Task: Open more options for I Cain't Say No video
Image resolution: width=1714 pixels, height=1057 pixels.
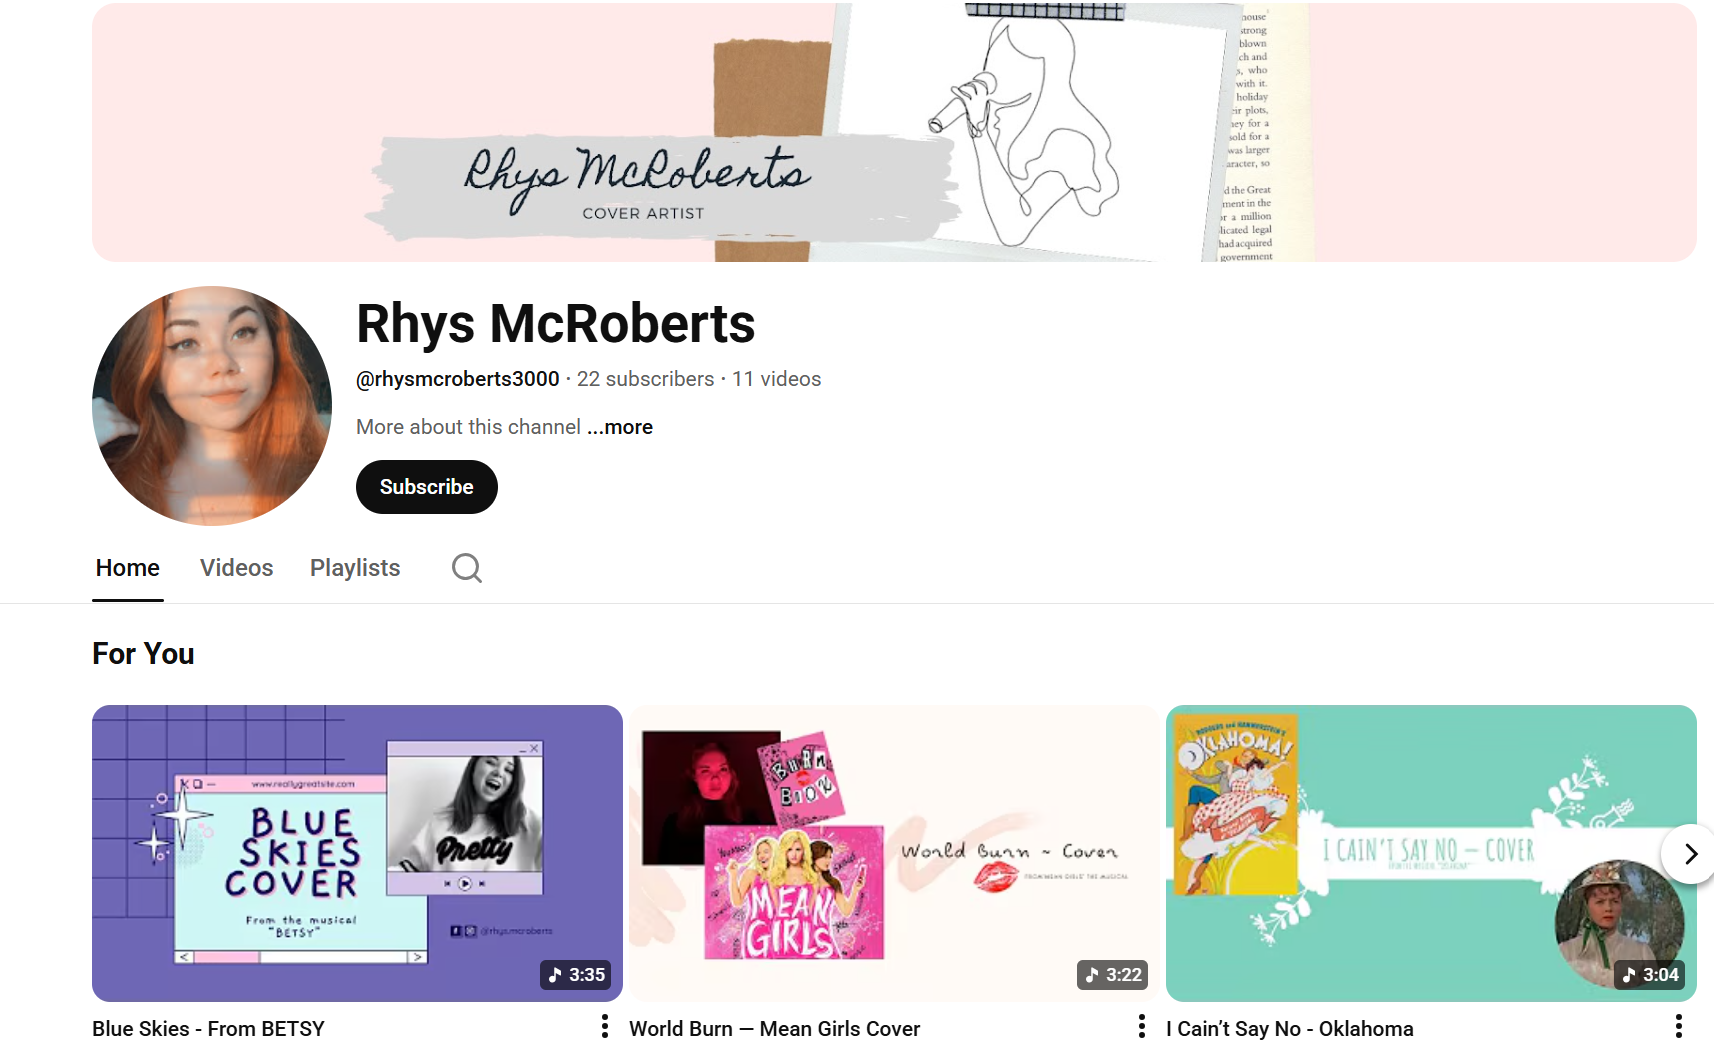Action: coord(1678,1027)
